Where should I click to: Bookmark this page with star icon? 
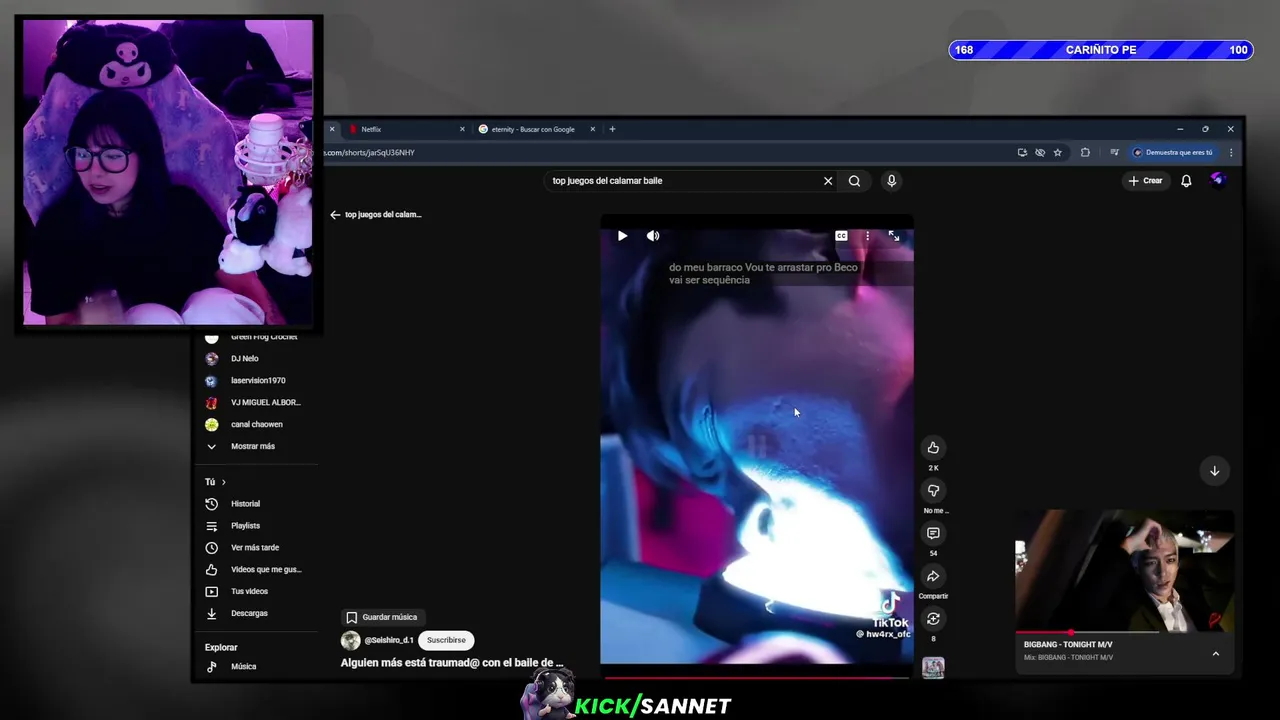point(1058,153)
